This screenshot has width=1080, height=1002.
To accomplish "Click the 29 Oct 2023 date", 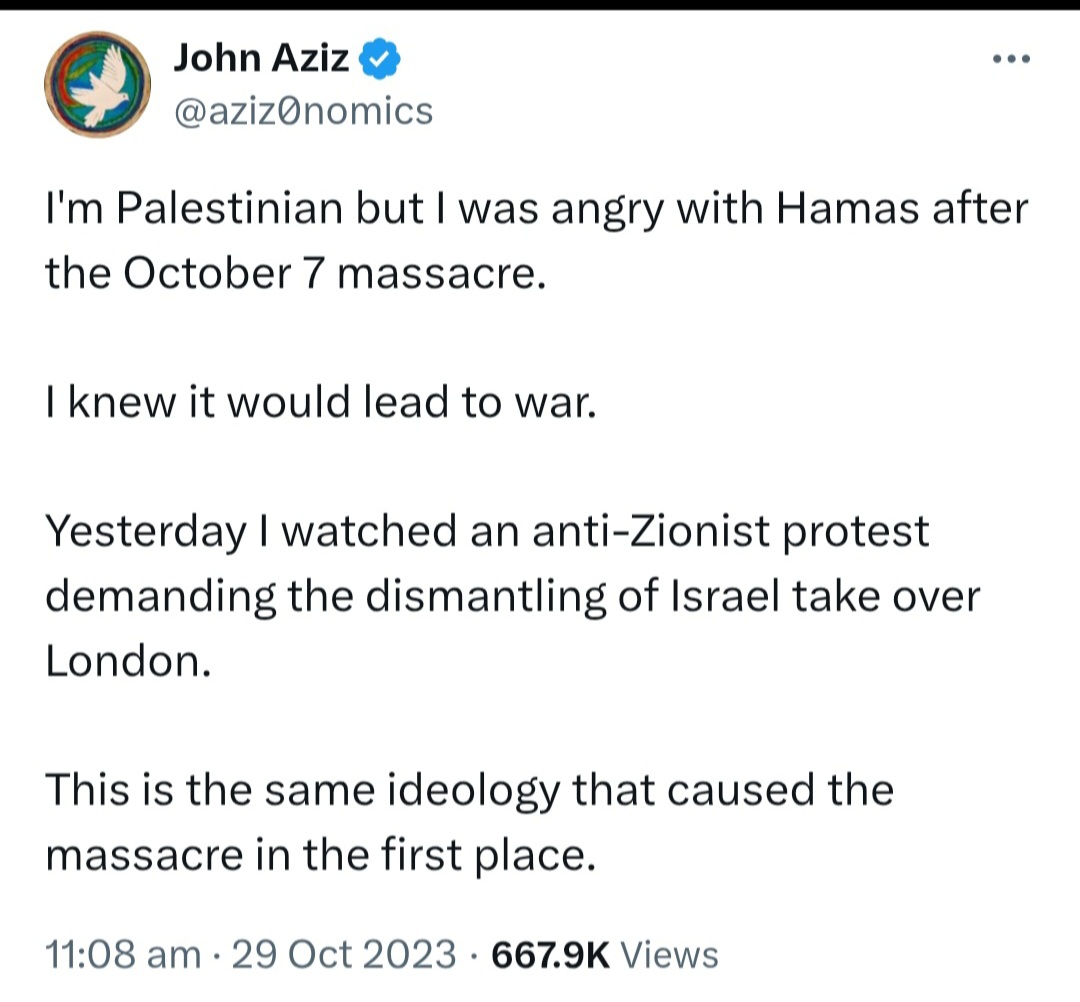I will (344, 954).
